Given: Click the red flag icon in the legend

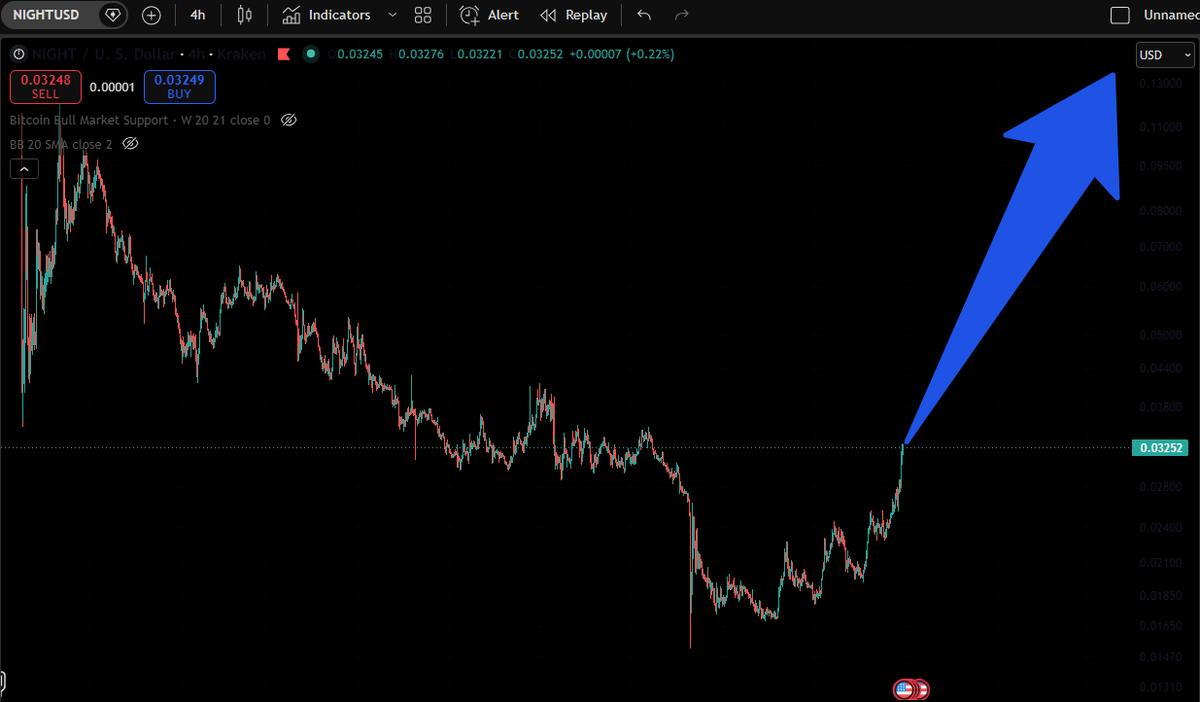Looking at the screenshot, I should click(284, 54).
